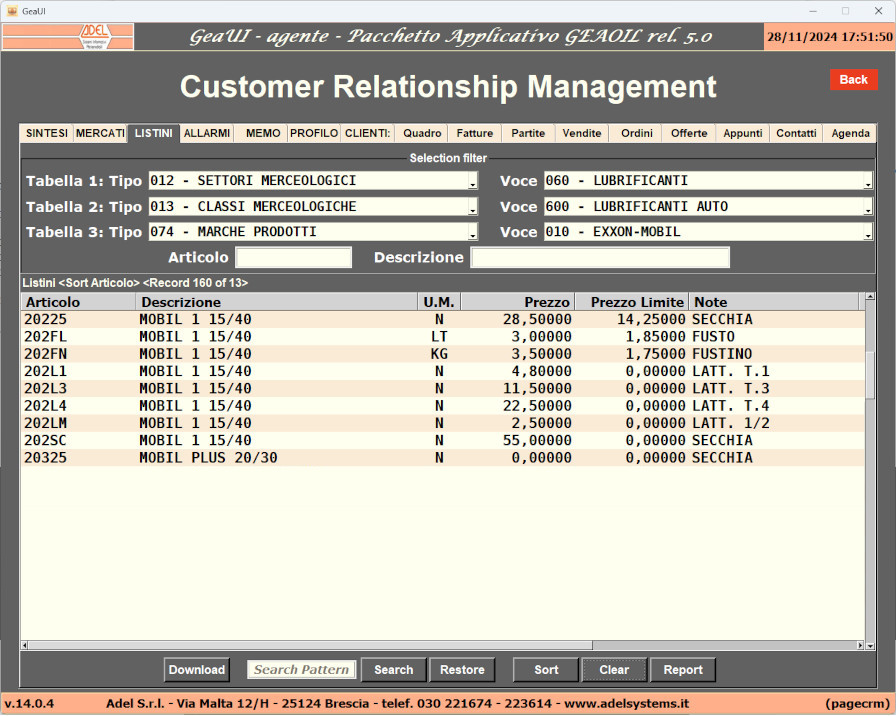This screenshot has height=716, width=896.
Task: Click the vertical scrollbar thumb of the list
Action: (x=870, y=375)
